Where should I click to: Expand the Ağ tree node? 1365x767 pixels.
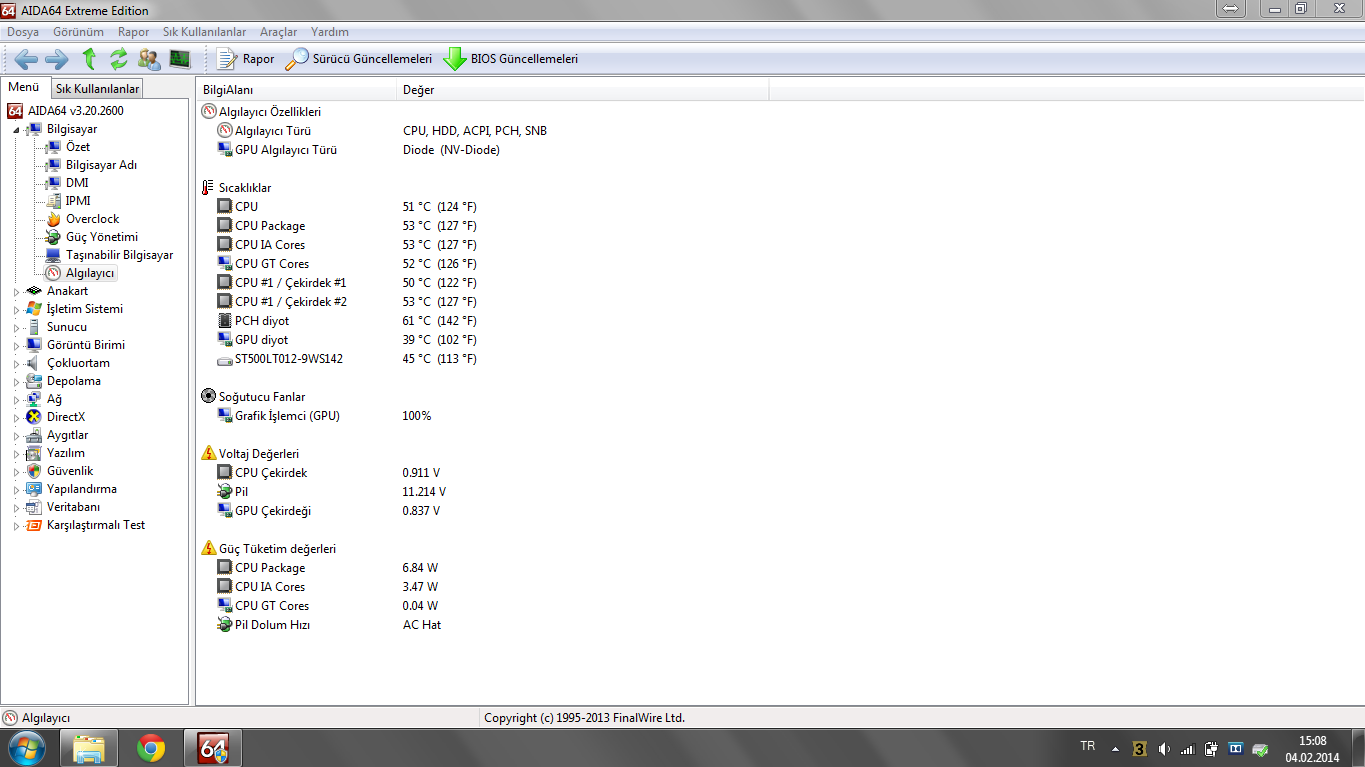click(x=16, y=399)
